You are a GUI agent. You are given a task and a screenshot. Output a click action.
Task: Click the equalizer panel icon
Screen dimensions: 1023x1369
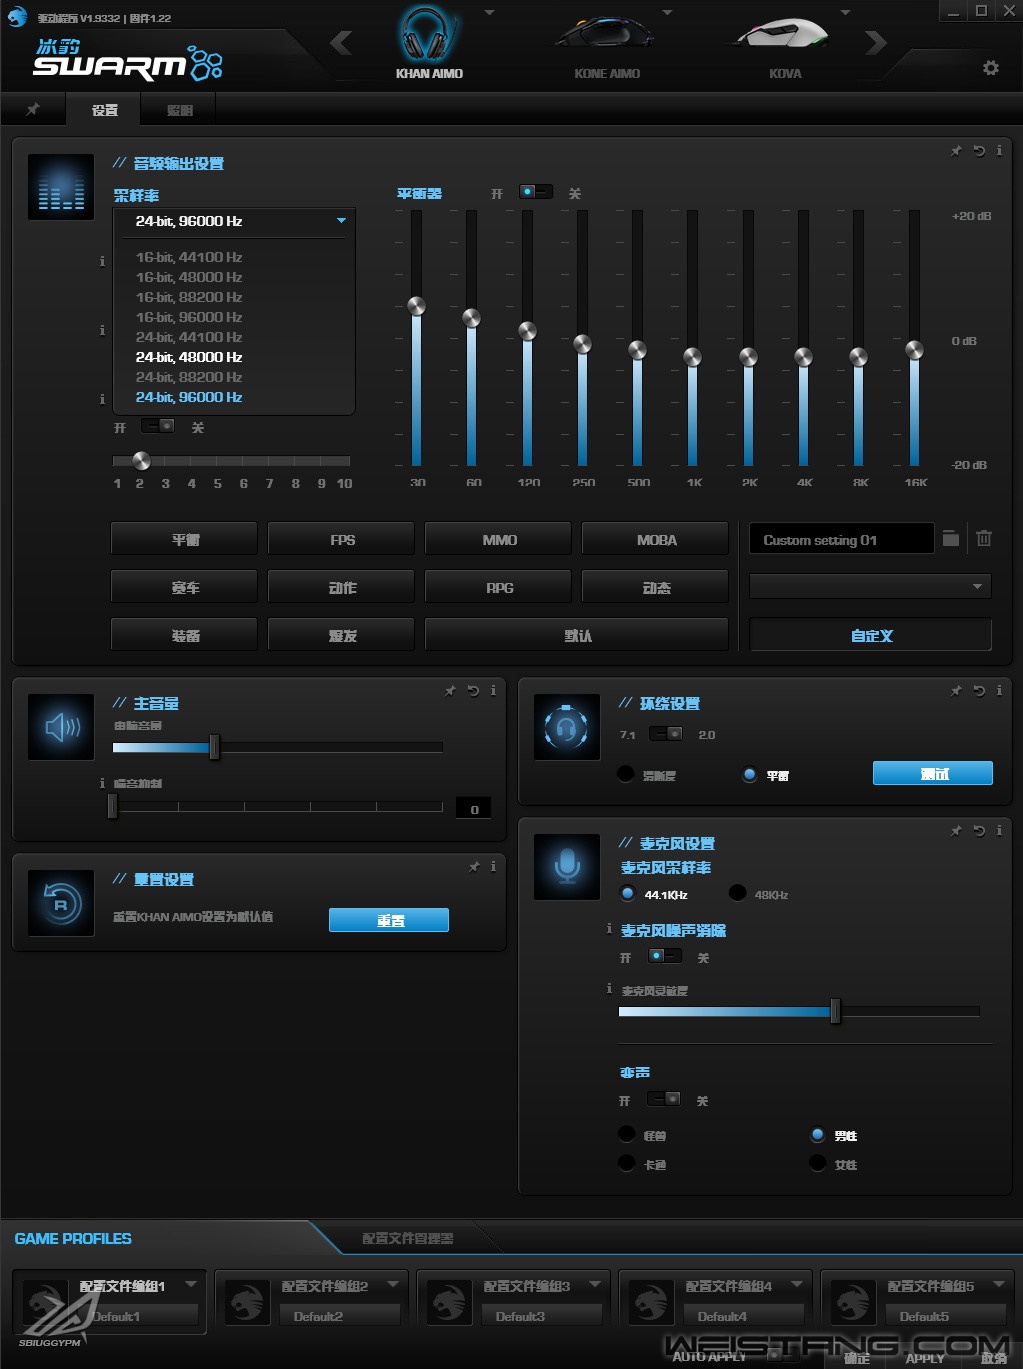(61, 187)
